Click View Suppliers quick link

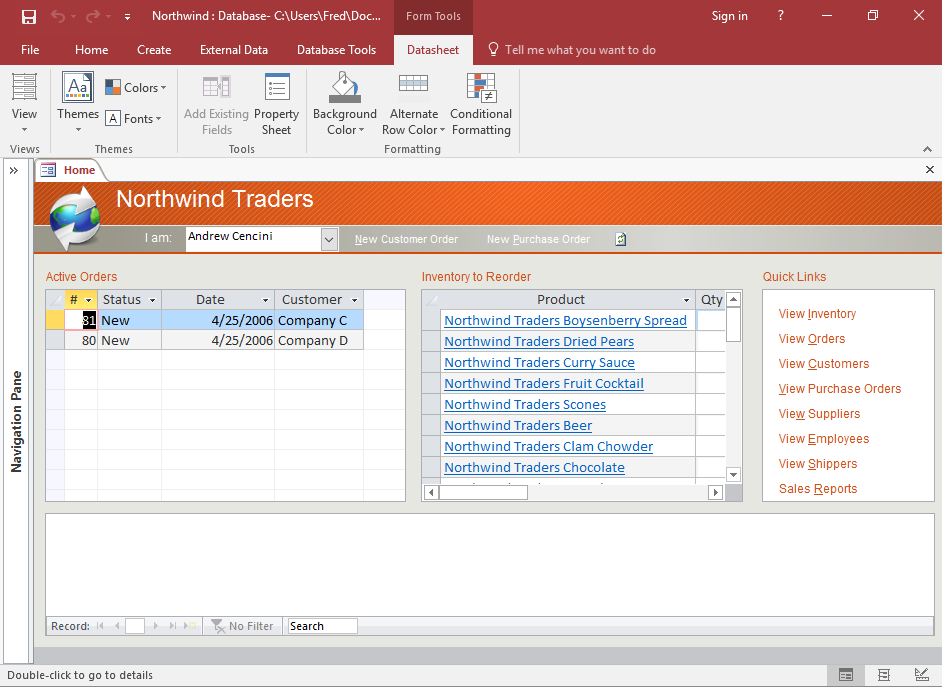[x=819, y=414]
